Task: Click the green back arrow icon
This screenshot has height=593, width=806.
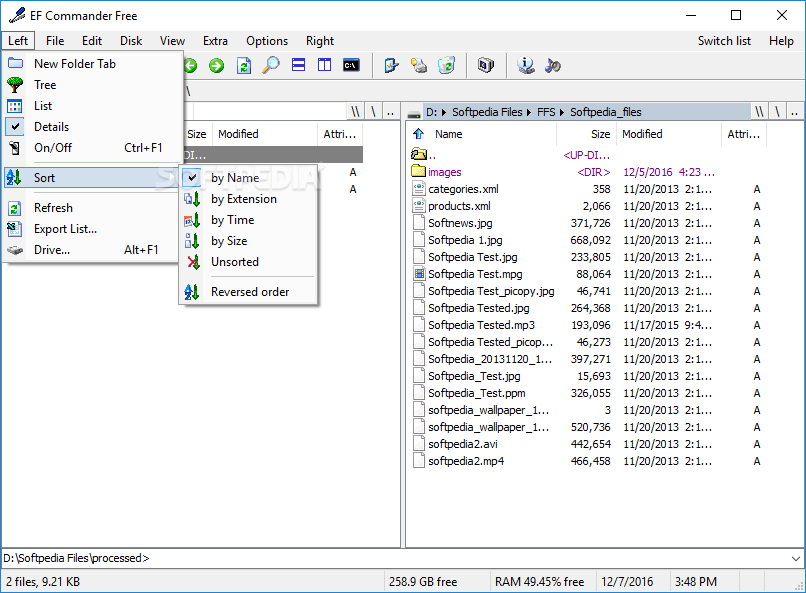Action: pos(191,66)
